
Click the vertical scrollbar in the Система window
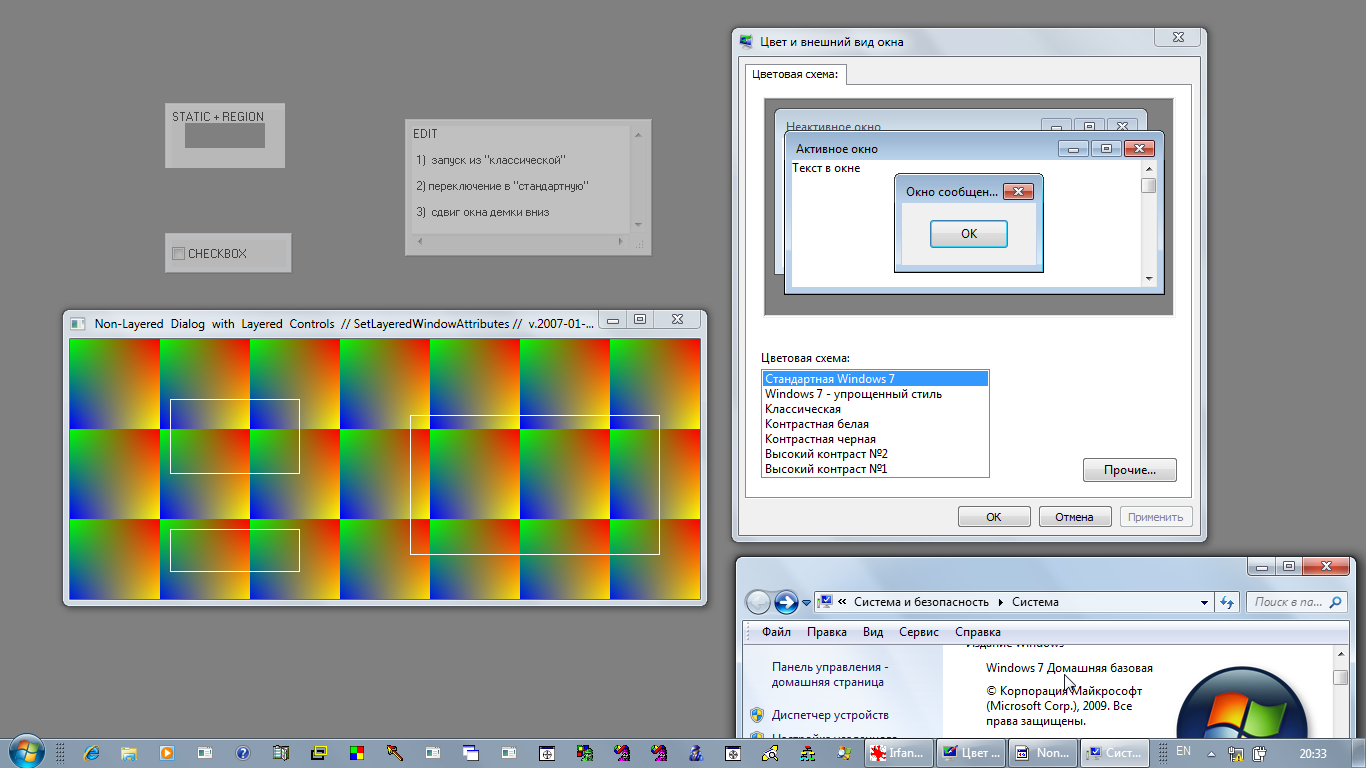coord(1341,693)
